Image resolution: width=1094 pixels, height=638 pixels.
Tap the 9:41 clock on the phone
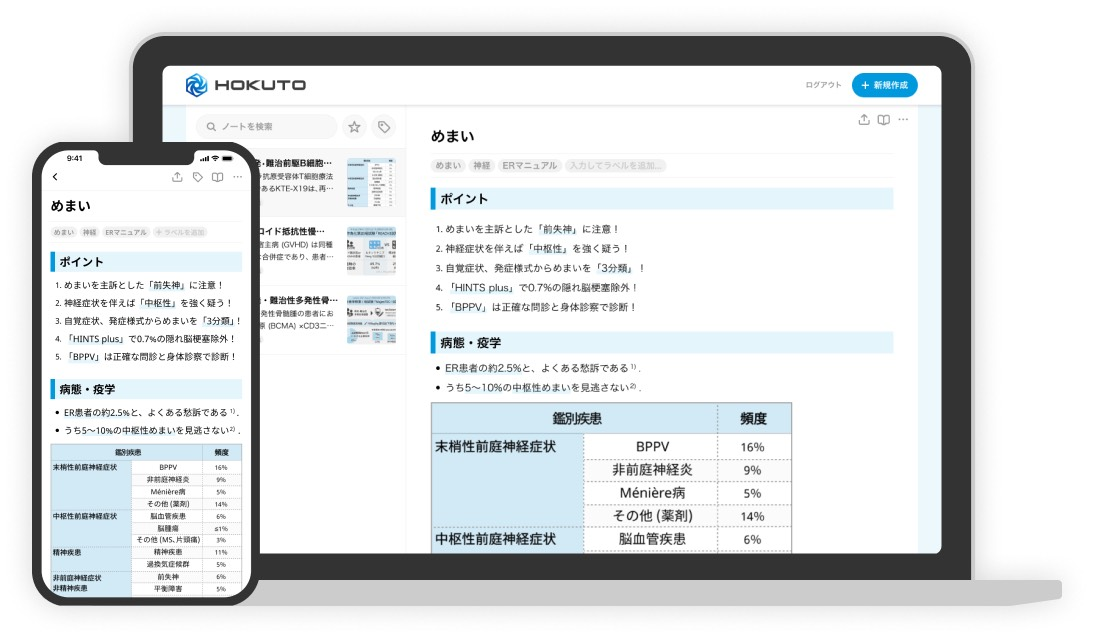[x=75, y=158]
